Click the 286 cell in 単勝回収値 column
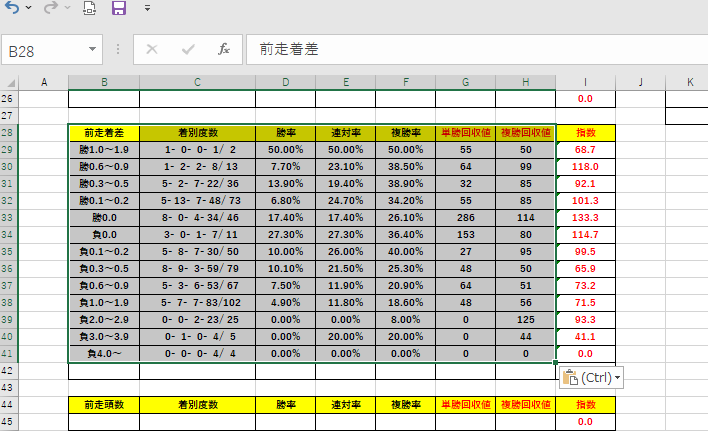708x431 pixels. 466,218
